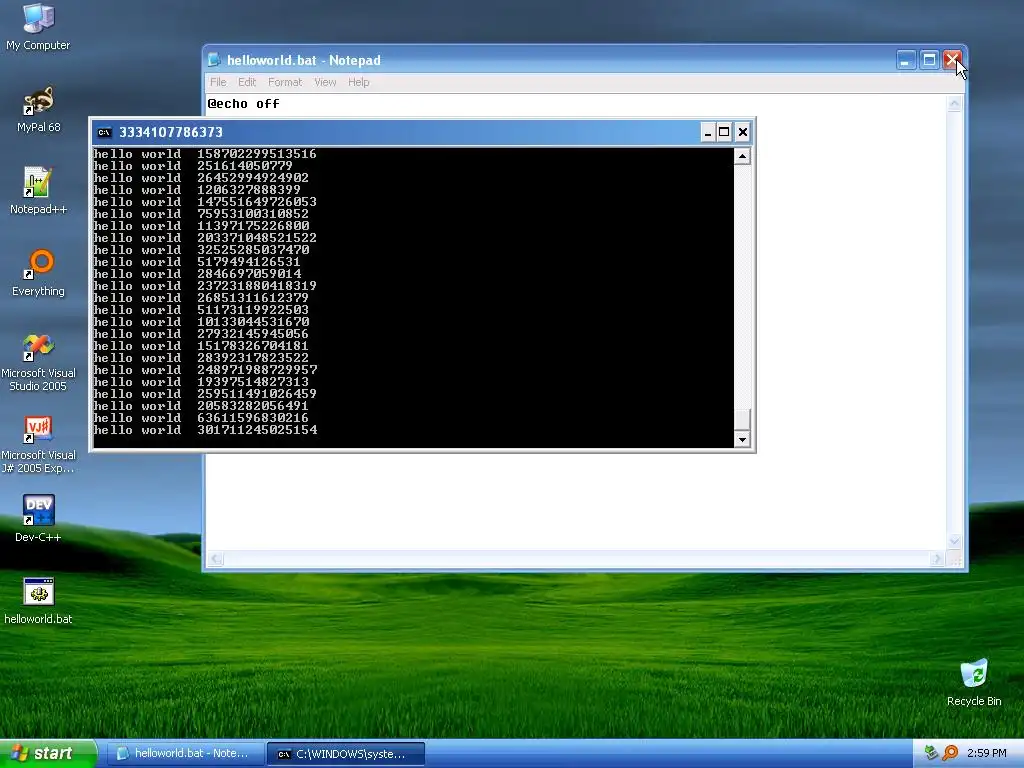The width and height of the screenshot is (1024, 768).
Task: Select the Notepad++ desktop shortcut
Action: (x=39, y=191)
